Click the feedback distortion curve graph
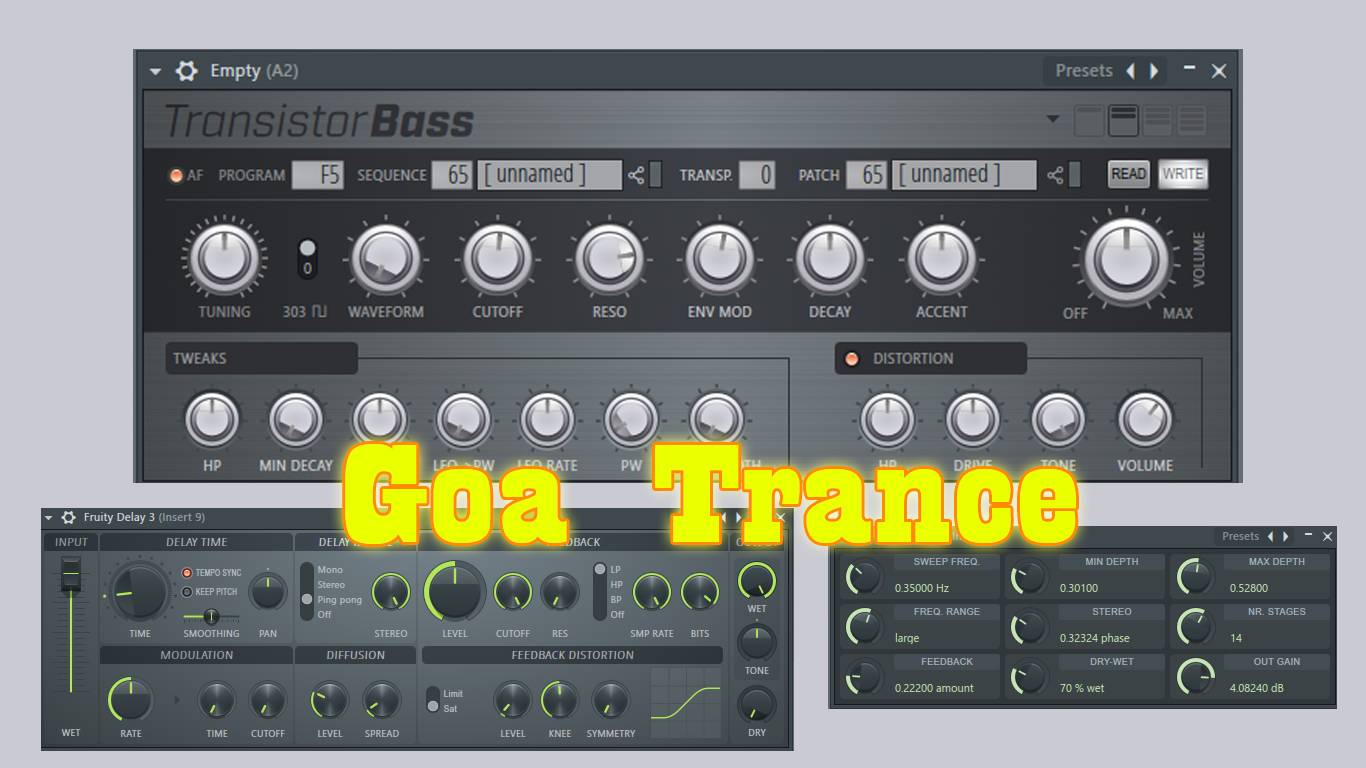This screenshot has width=1366, height=768. tap(685, 703)
